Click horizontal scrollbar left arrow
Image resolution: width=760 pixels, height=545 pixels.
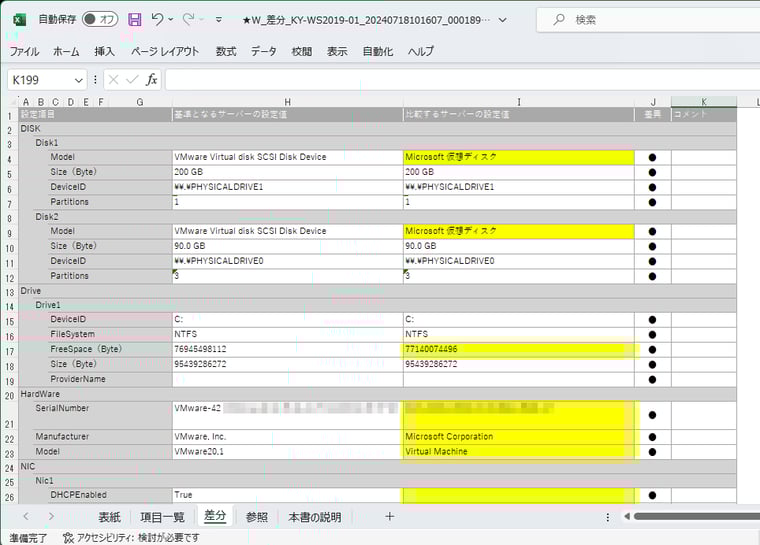(627, 516)
